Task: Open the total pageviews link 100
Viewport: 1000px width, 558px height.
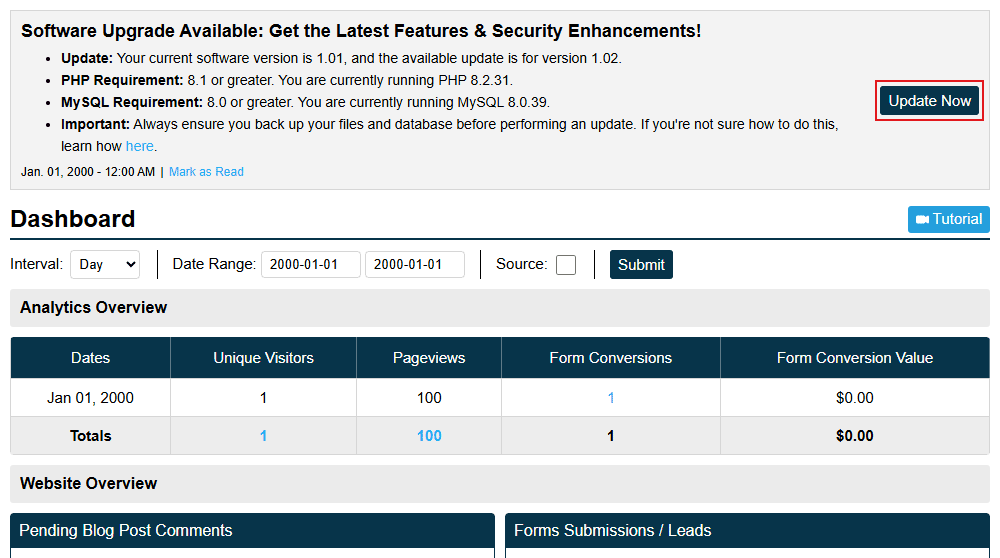Action: click(429, 436)
